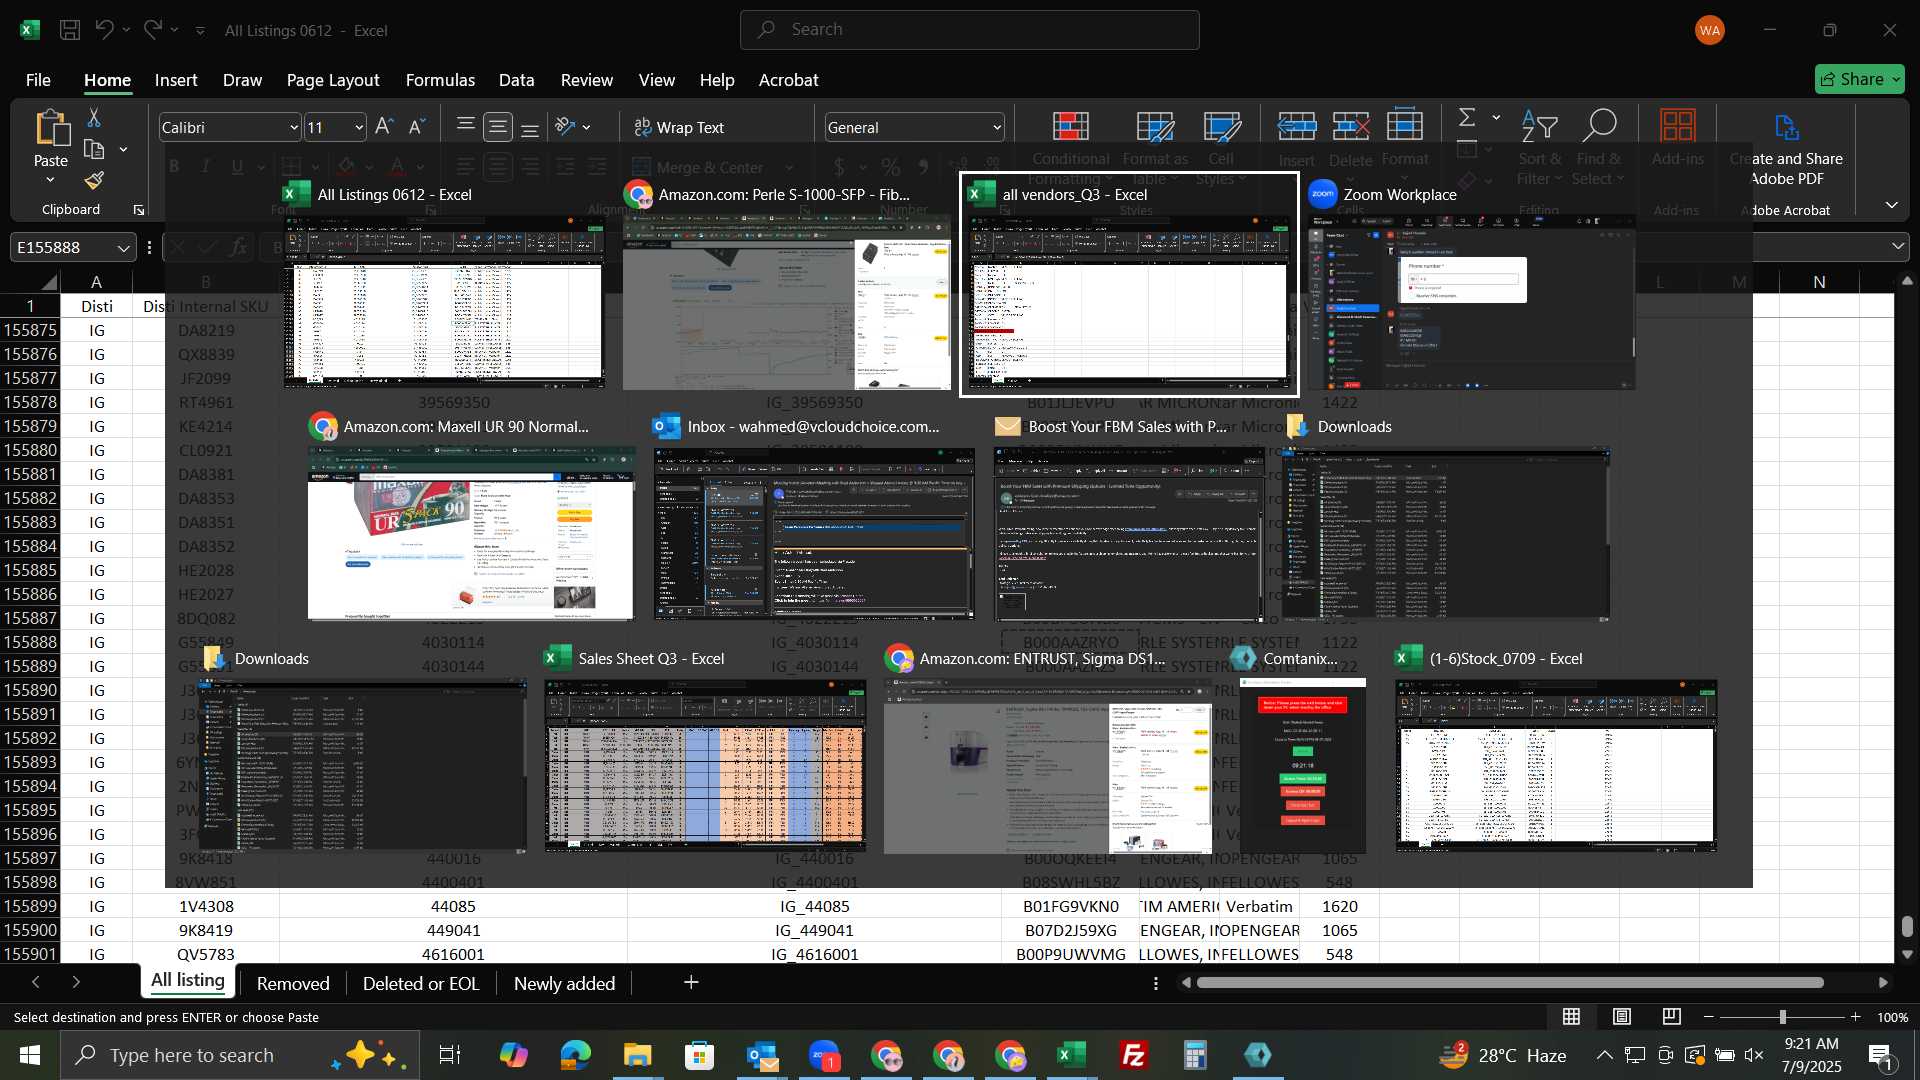
Task: Switch to all vendors_Q3 Excel window thumbnail
Action: [x=1130, y=285]
